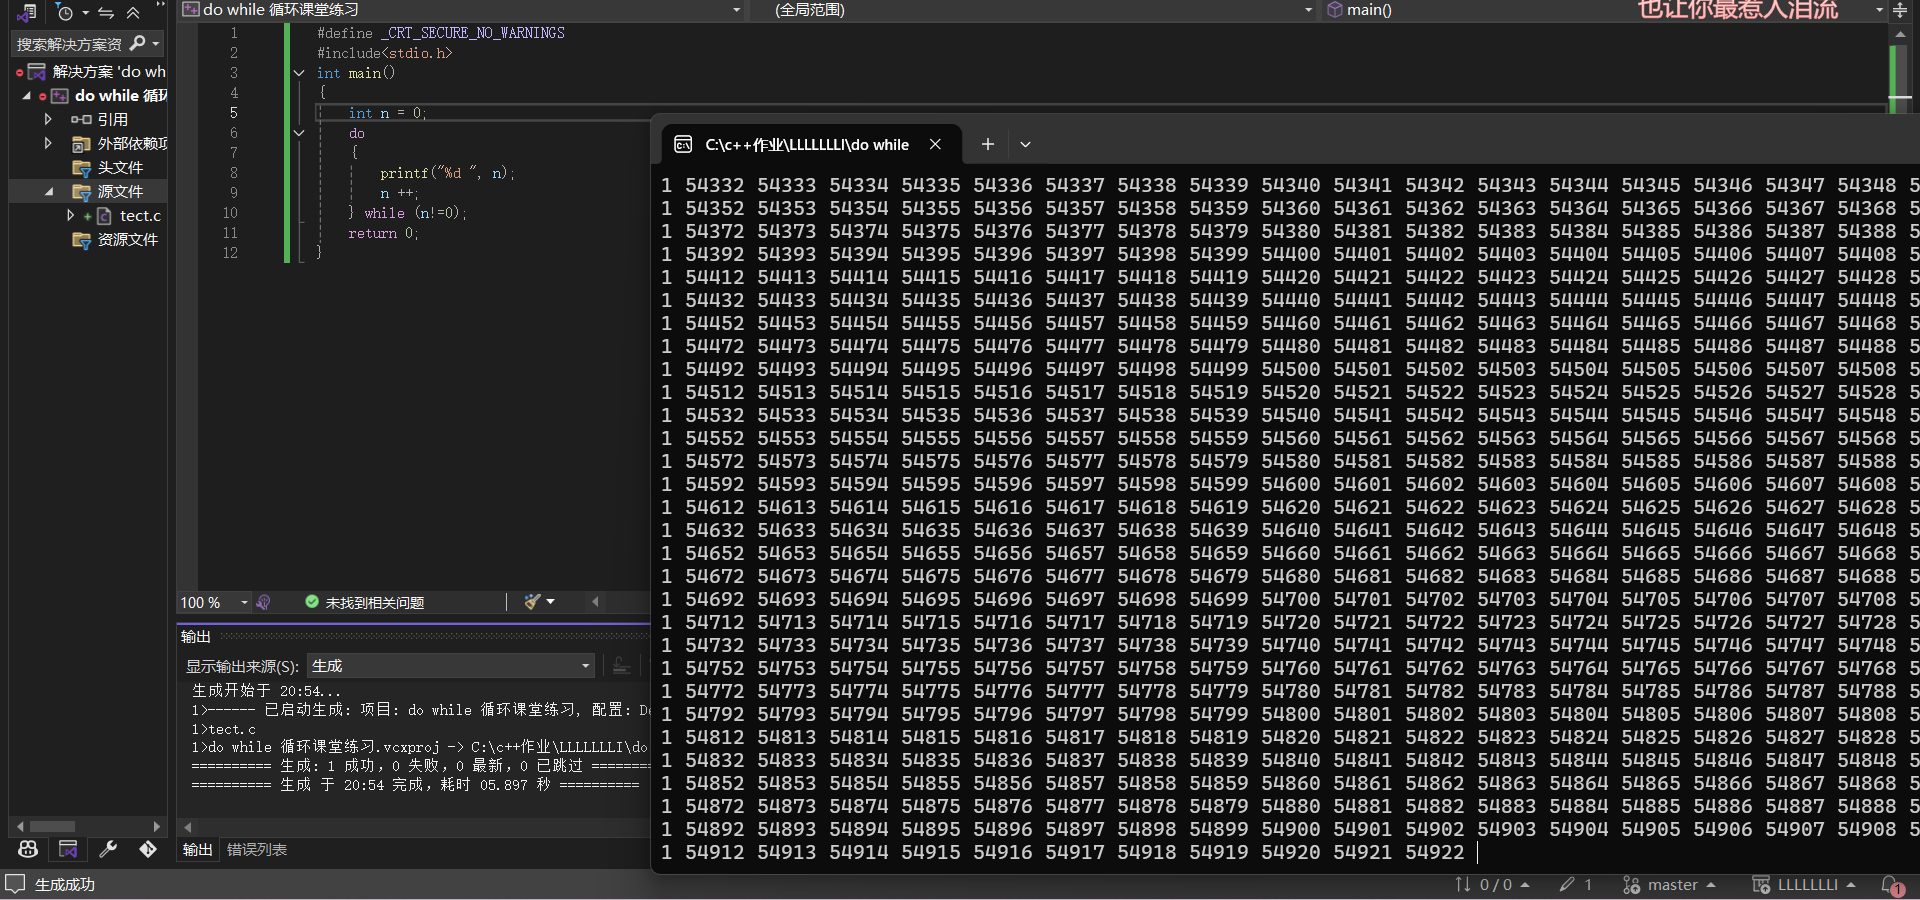Open the terminal profiles dropdown chevron
The height and width of the screenshot is (900, 1920).
point(1025,145)
